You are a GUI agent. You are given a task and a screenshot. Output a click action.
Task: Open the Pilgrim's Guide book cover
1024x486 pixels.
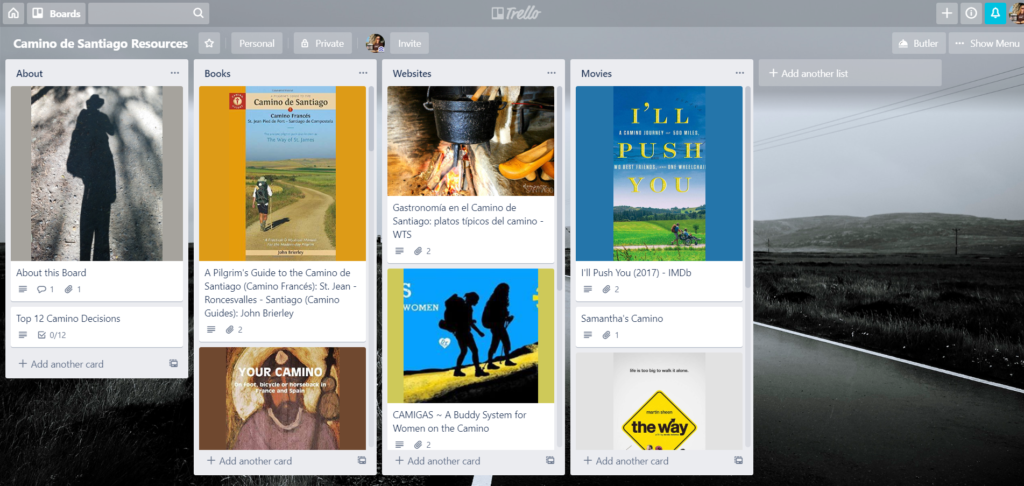click(282, 174)
